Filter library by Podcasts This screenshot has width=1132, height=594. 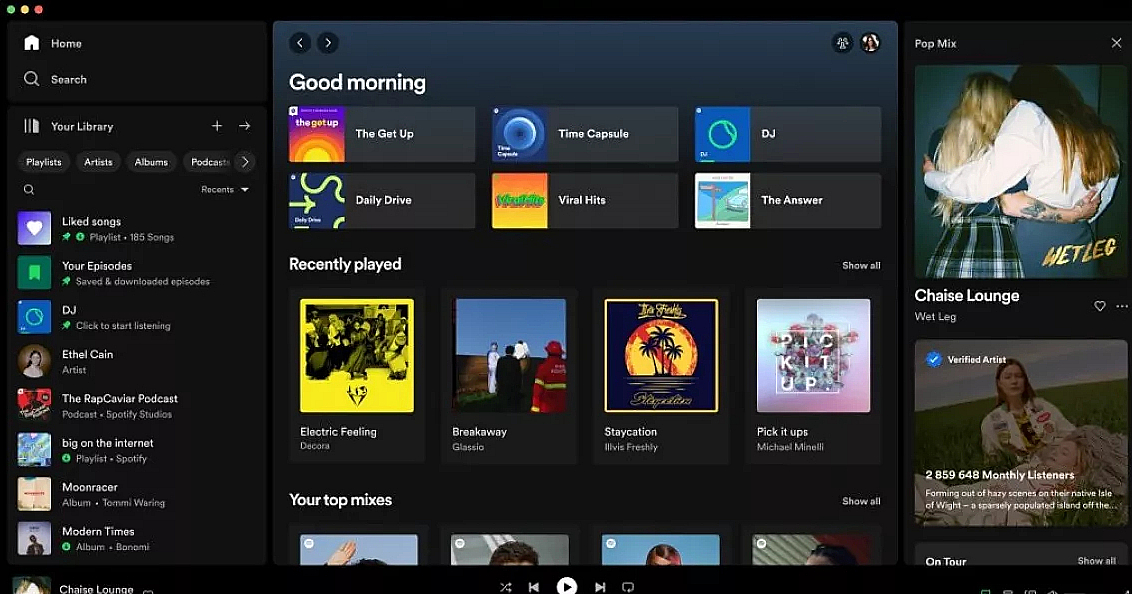(208, 162)
